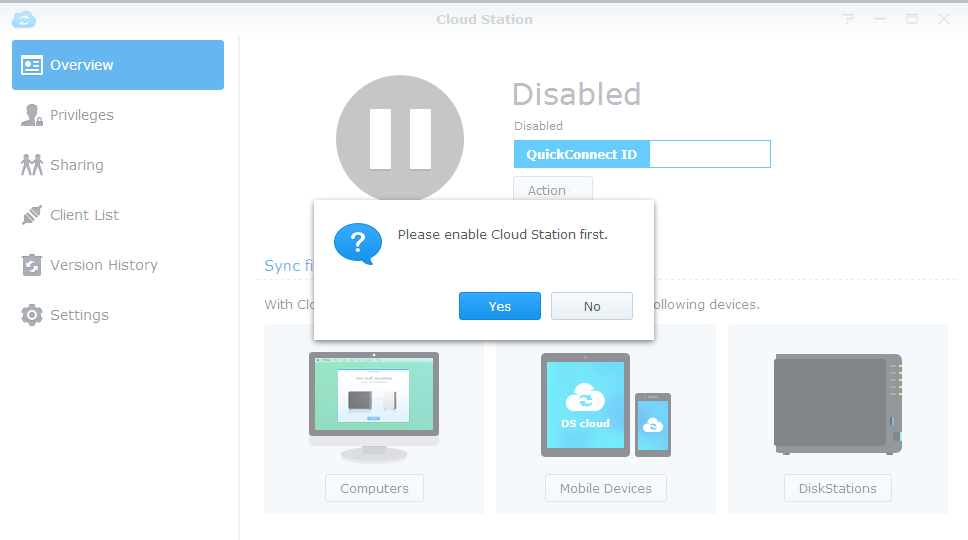Click the Overview card icon
The height and width of the screenshot is (540, 968).
(x=31, y=65)
